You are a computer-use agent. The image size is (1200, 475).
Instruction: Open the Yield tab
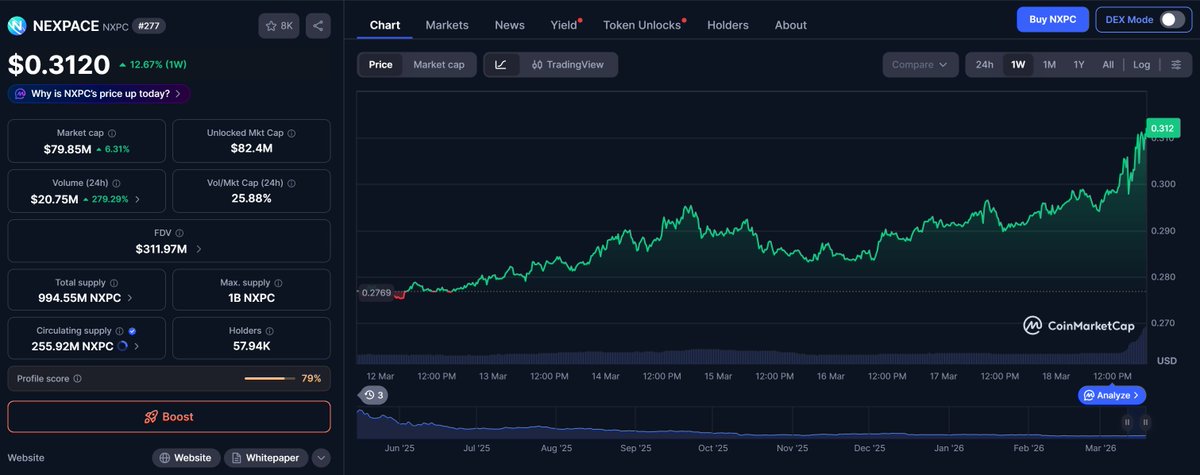click(x=564, y=25)
